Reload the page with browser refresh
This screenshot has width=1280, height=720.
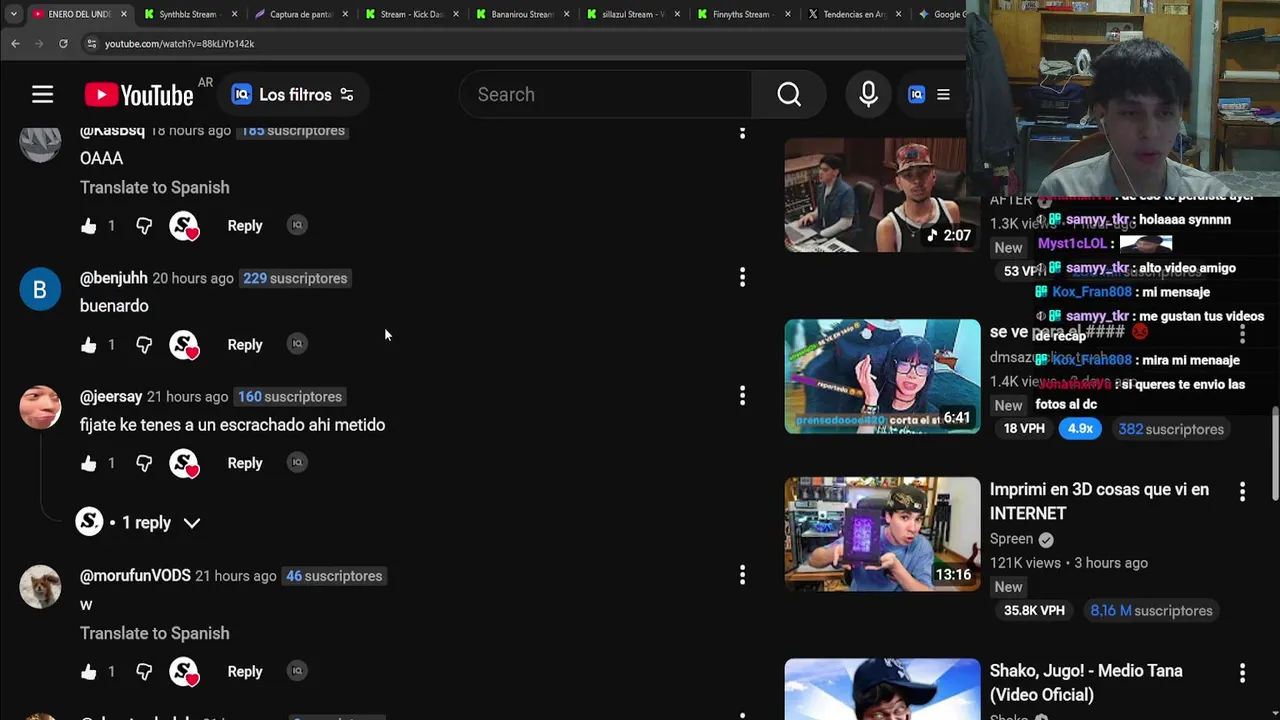(63, 44)
